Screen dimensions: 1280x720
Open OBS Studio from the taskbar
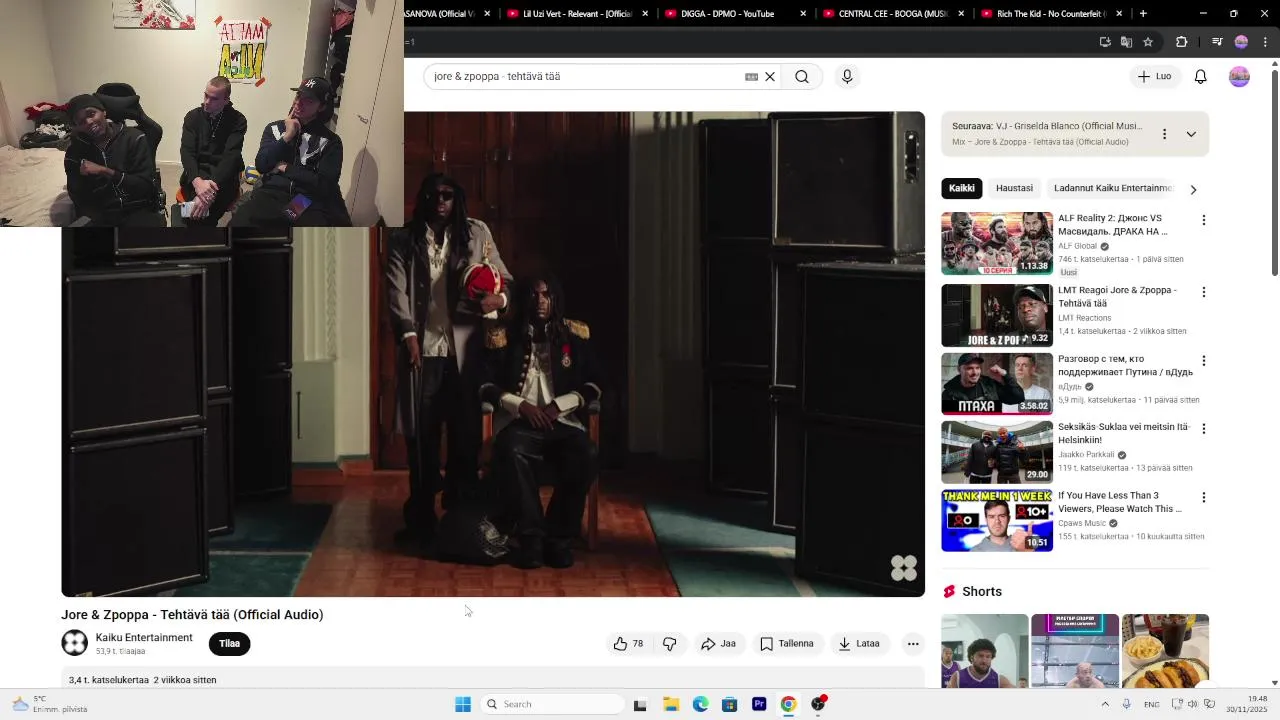point(819,704)
